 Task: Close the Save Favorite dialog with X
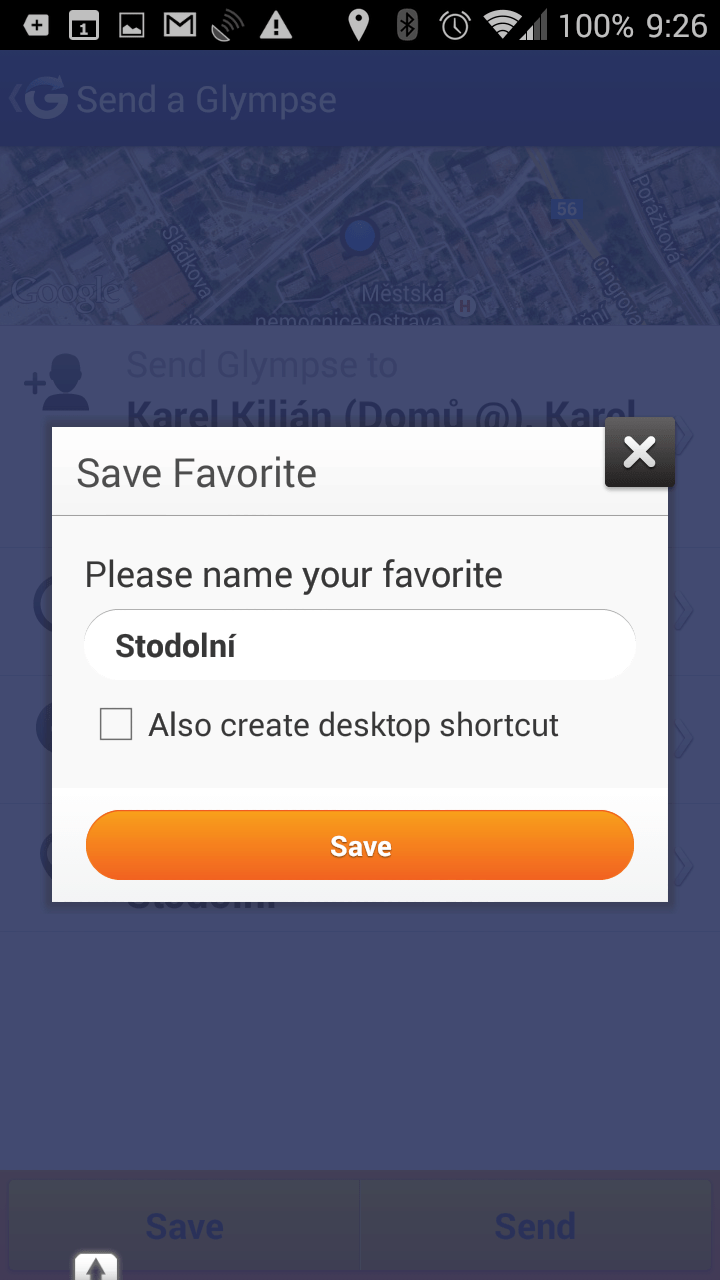point(640,453)
